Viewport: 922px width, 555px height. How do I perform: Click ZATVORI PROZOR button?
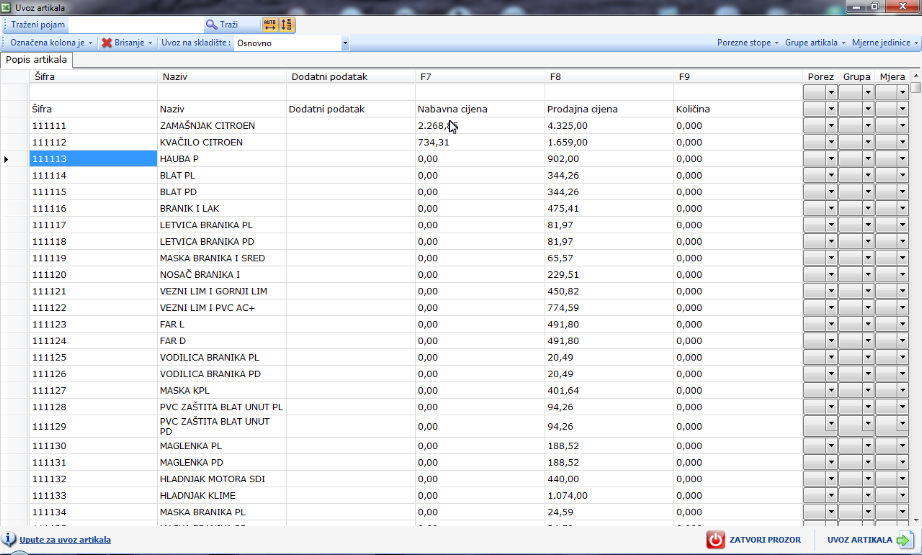coord(755,540)
